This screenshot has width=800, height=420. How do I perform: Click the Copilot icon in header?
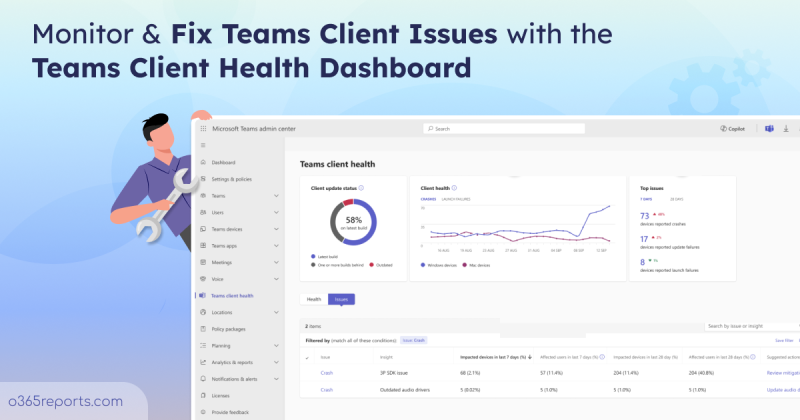pyautogui.click(x=733, y=129)
